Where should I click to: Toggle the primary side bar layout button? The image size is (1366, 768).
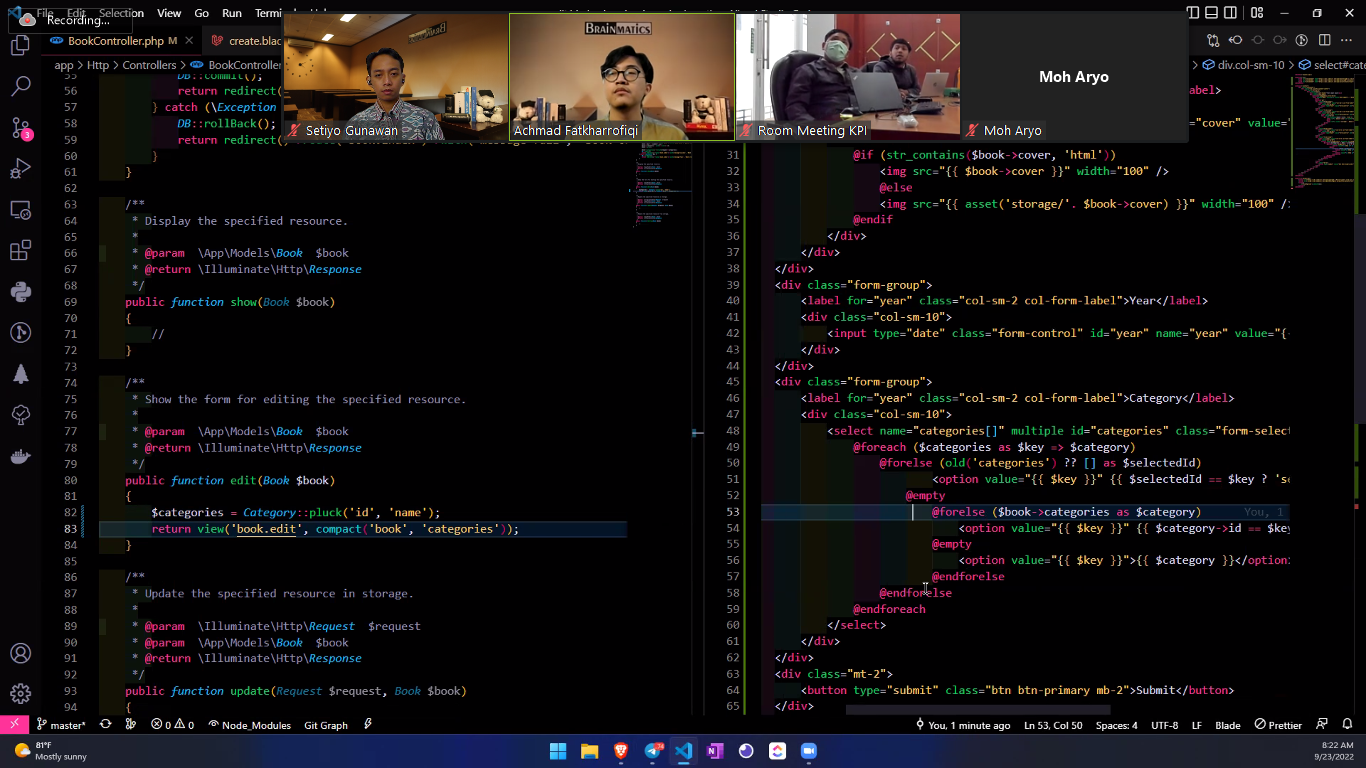click(x=1193, y=13)
